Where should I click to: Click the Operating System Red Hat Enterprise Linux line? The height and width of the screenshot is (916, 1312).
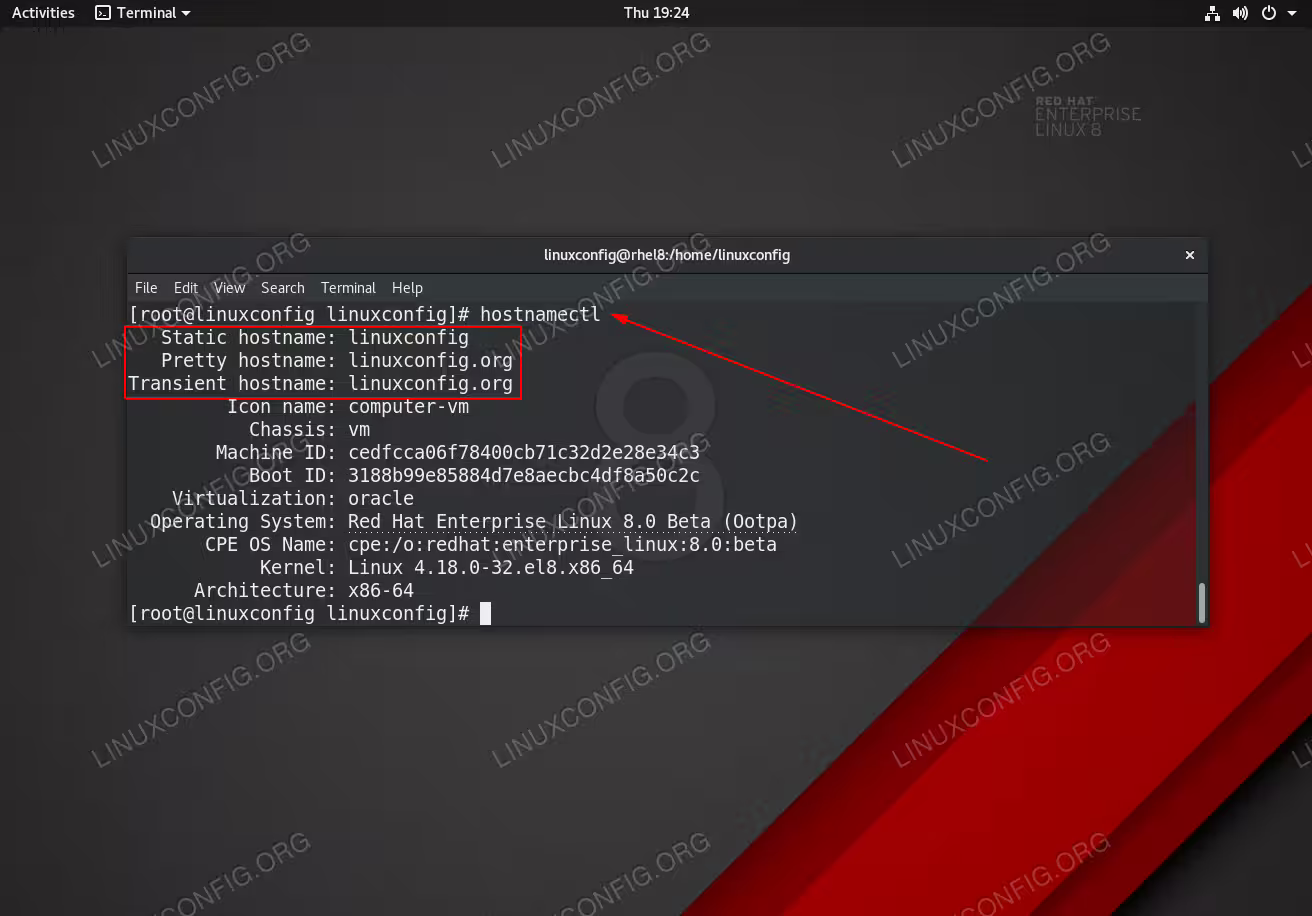point(474,521)
